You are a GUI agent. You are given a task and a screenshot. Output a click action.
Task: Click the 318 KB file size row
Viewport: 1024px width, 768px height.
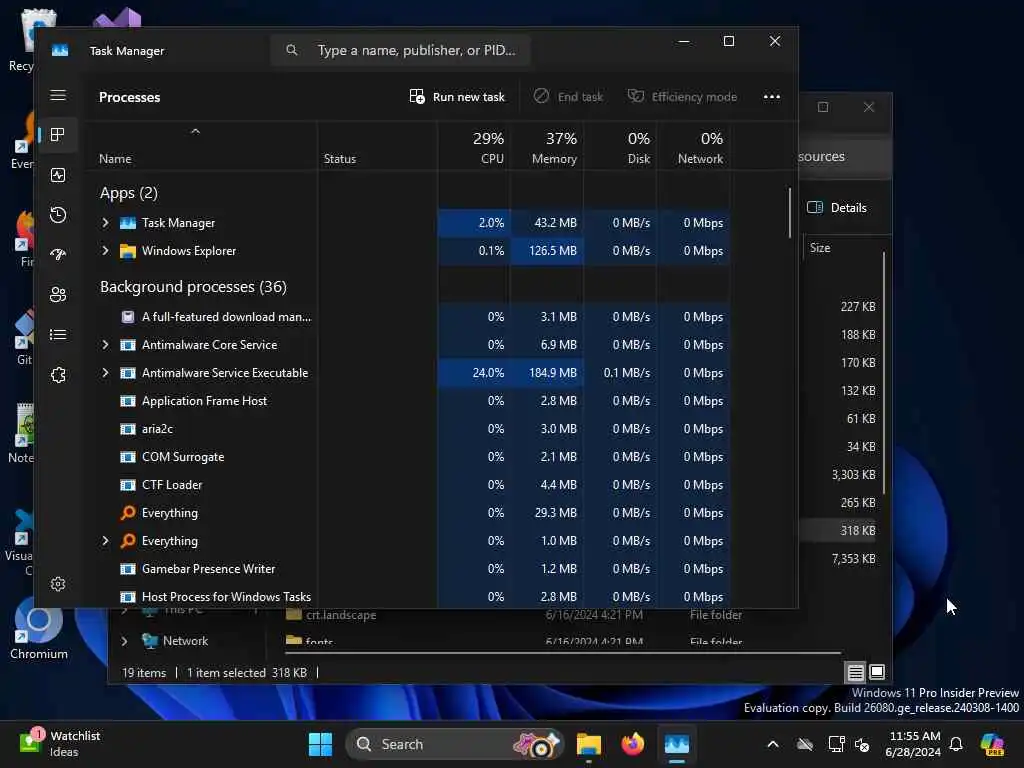pyautogui.click(x=858, y=531)
